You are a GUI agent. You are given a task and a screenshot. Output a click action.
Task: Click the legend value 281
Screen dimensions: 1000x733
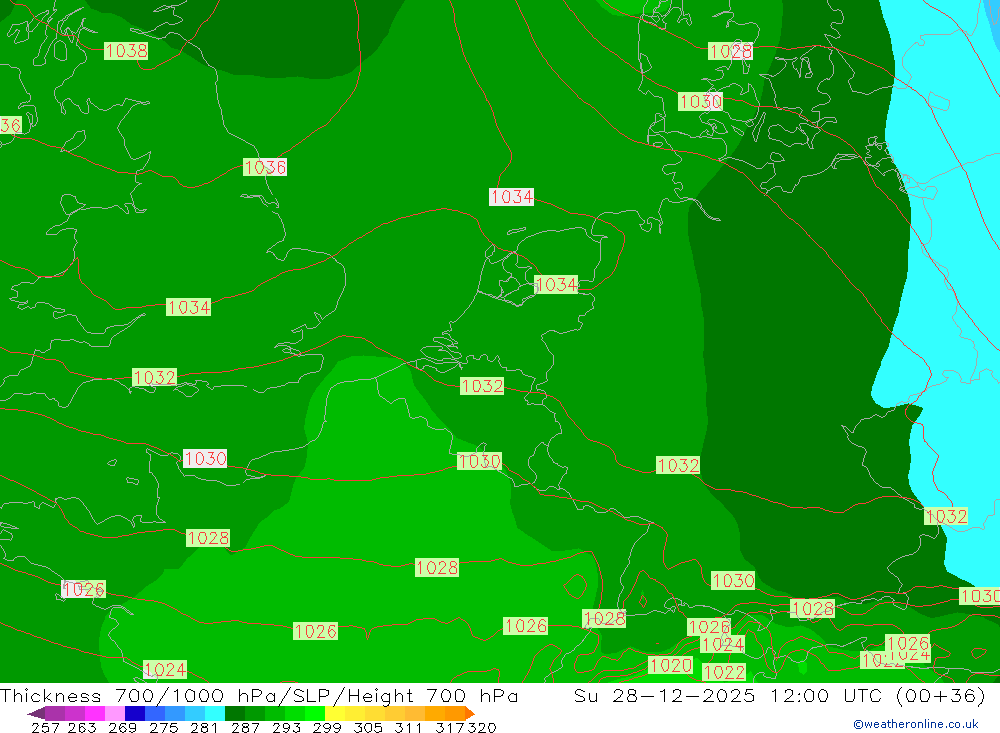tap(204, 727)
